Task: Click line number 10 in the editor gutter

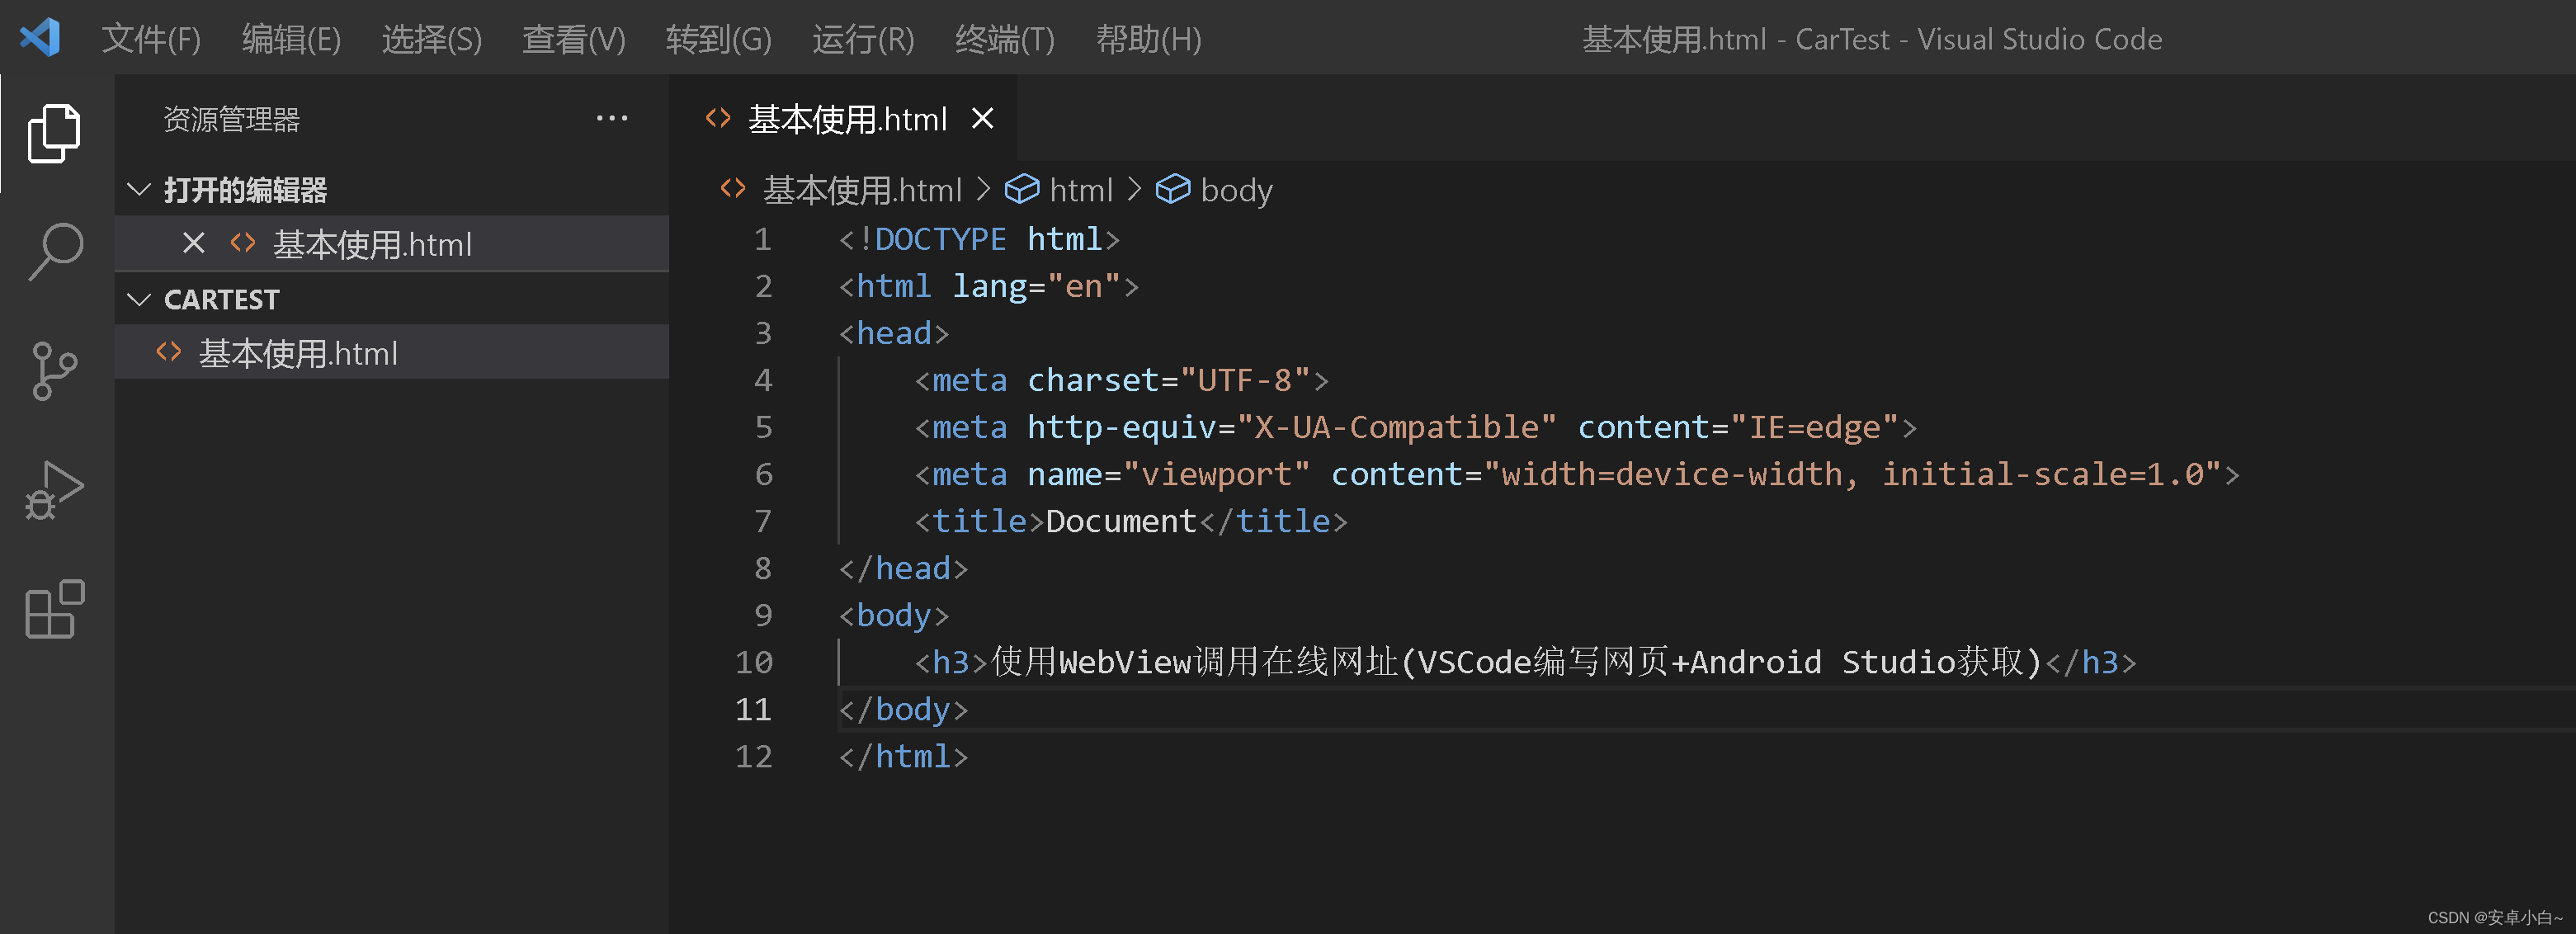Action: click(x=756, y=662)
